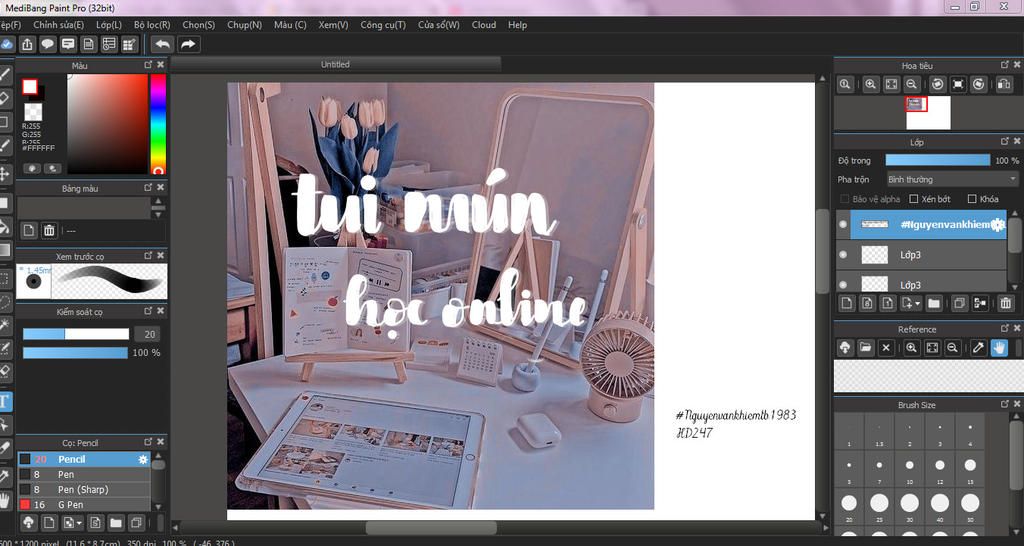Pick eyedropper in Reference panel
1024x546 pixels.
pyautogui.click(x=978, y=347)
